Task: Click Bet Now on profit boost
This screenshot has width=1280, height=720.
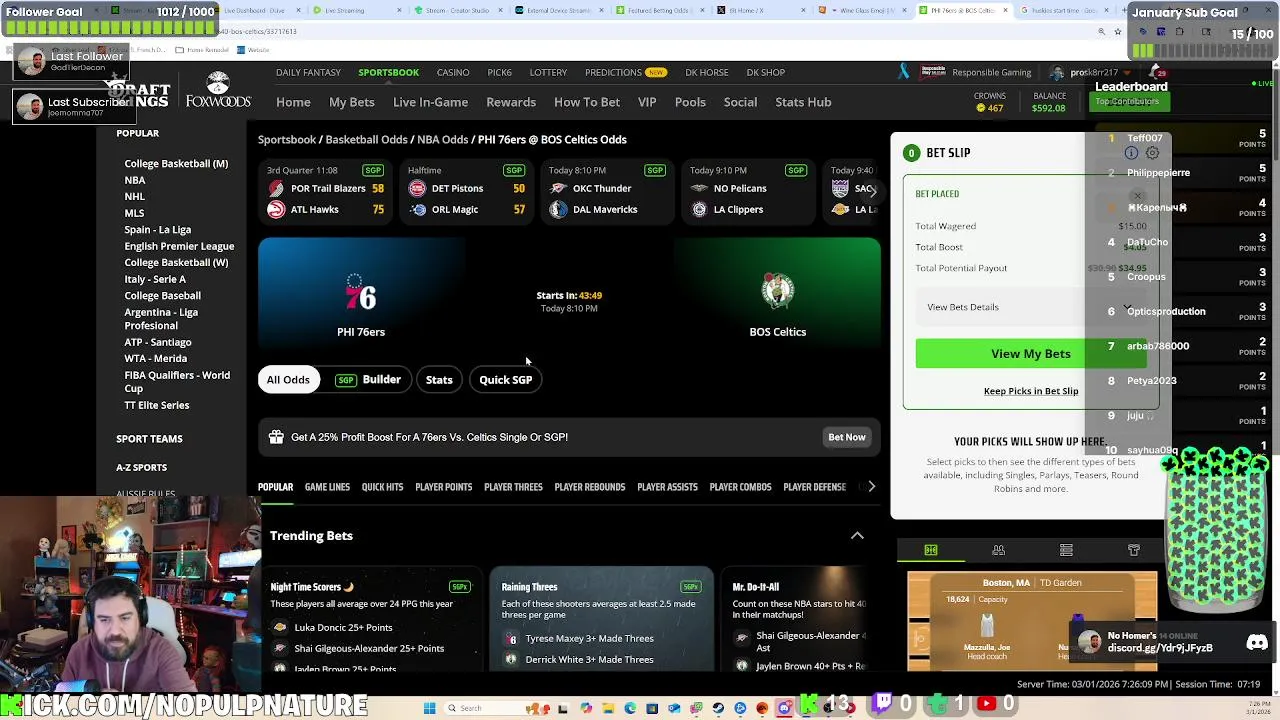Action: [x=846, y=437]
